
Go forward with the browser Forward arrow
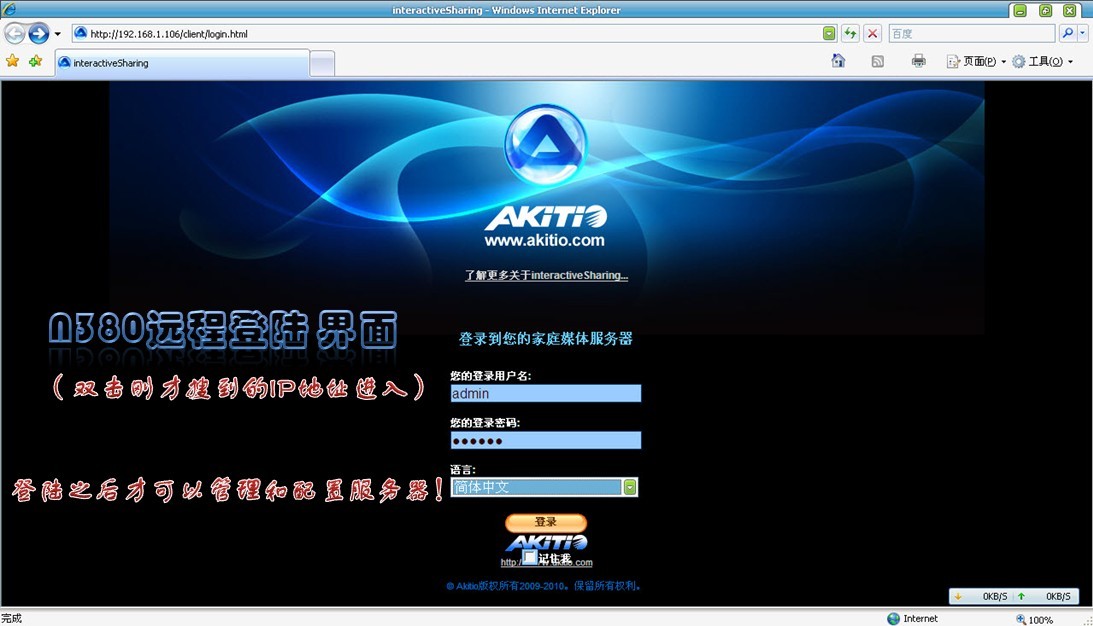point(39,33)
